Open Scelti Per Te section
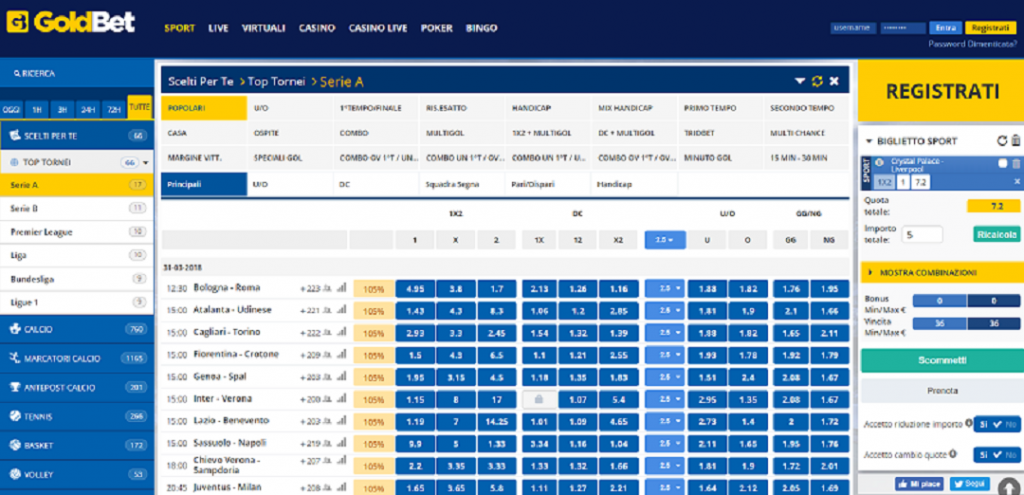Viewport: 1024px width, 495px height. click(x=76, y=136)
